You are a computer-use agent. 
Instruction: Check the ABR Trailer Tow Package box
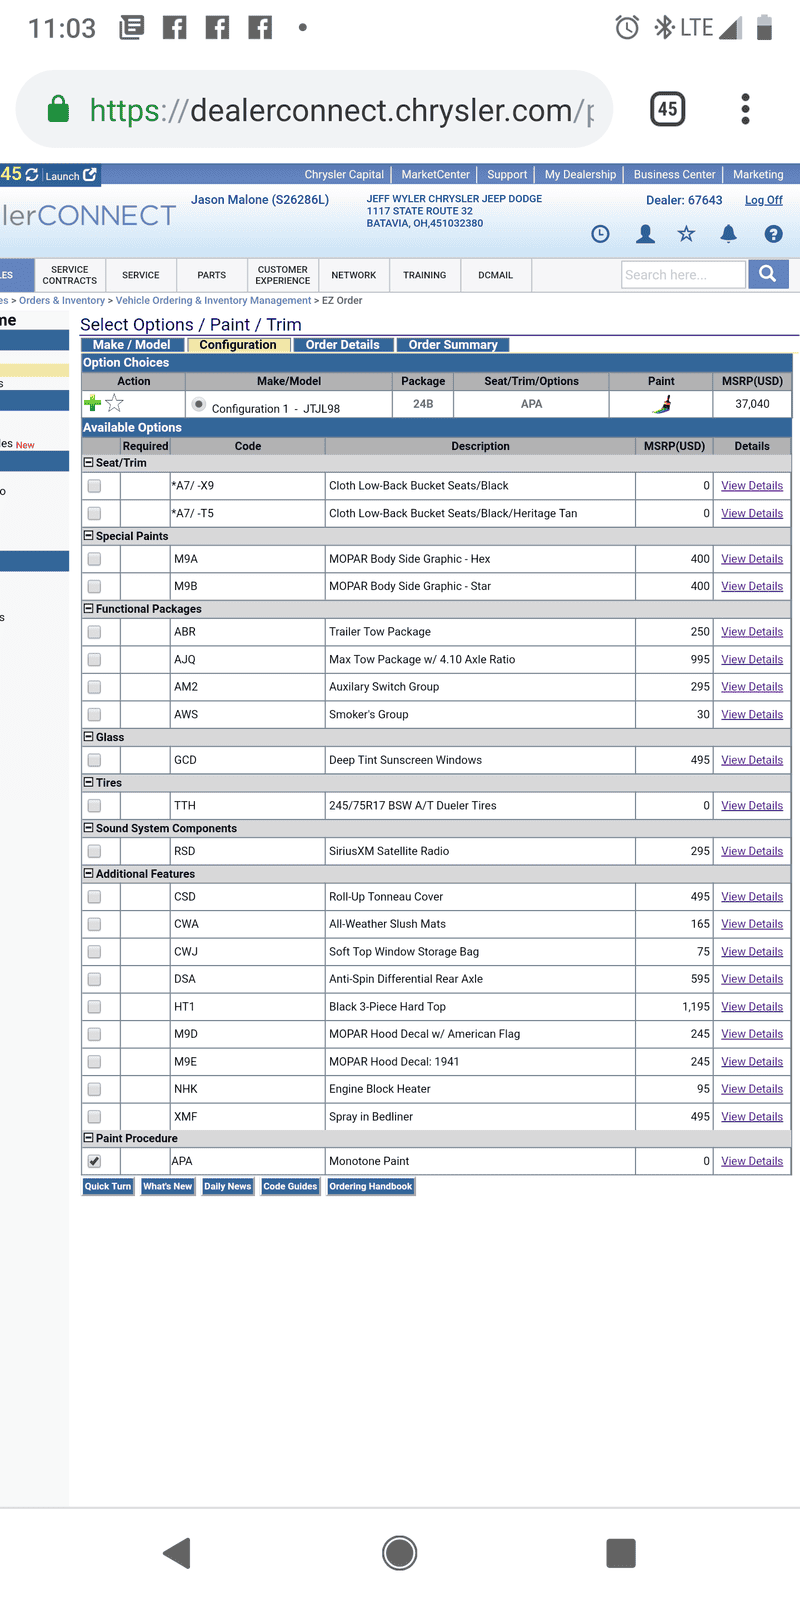(x=94, y=632)
